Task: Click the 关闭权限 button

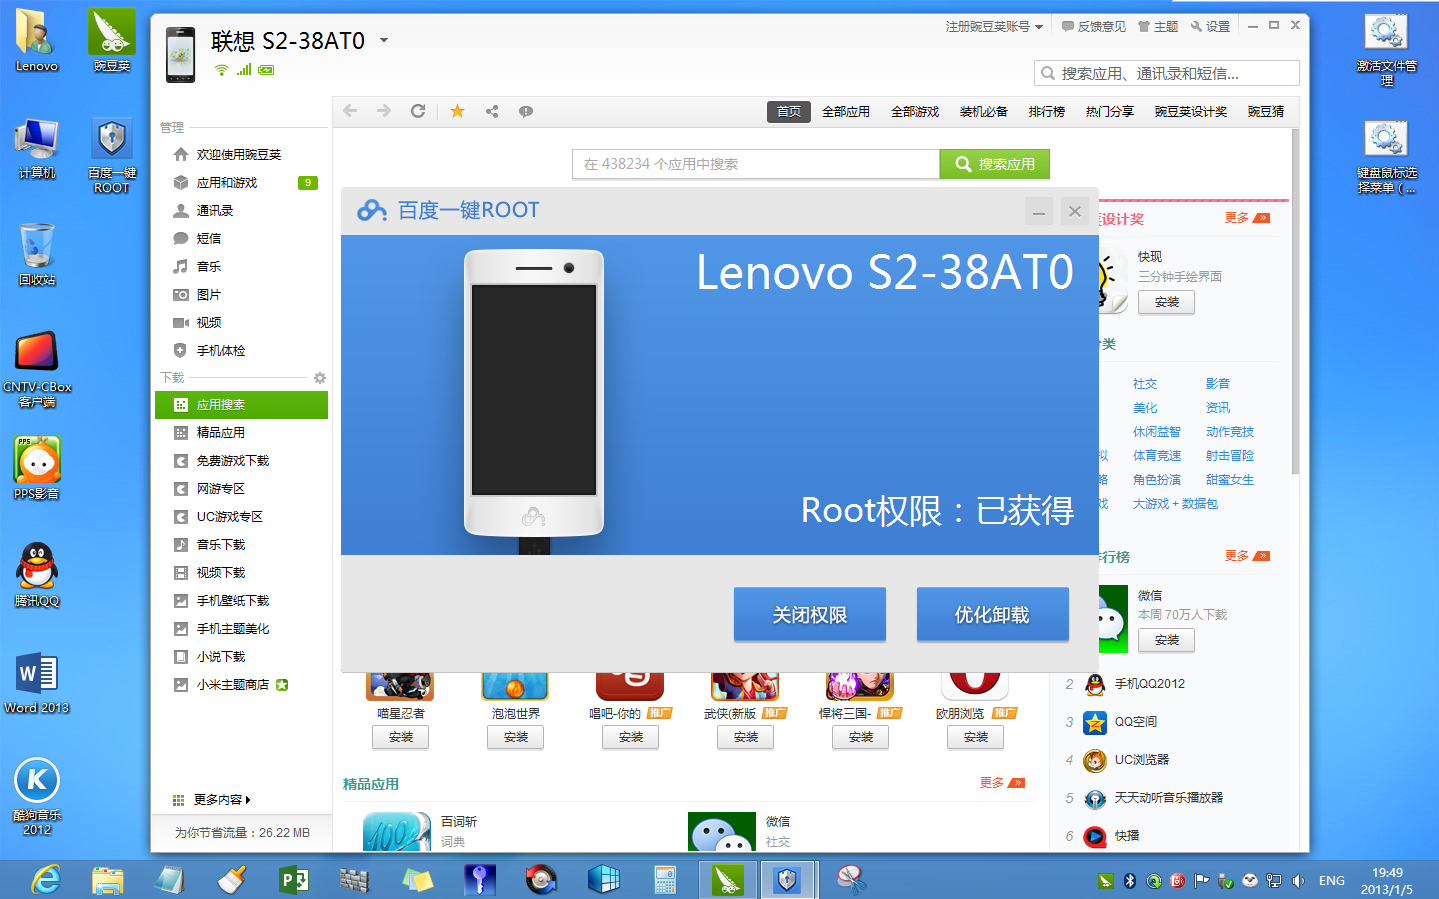Action: pyautogui.click(x=810, y=614)
